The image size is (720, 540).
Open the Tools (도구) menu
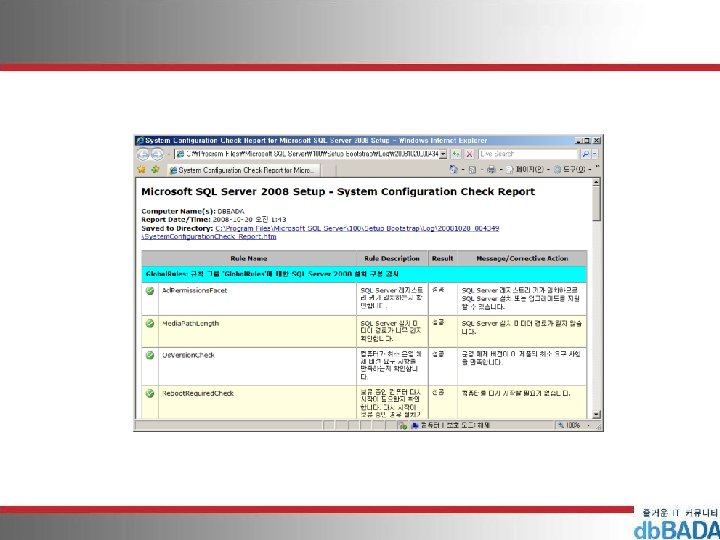(x=570, y=170)
